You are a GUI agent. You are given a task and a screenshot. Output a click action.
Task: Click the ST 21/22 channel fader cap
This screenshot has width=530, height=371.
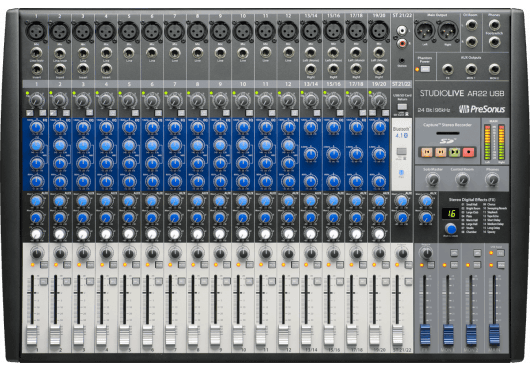pos(397,335)
